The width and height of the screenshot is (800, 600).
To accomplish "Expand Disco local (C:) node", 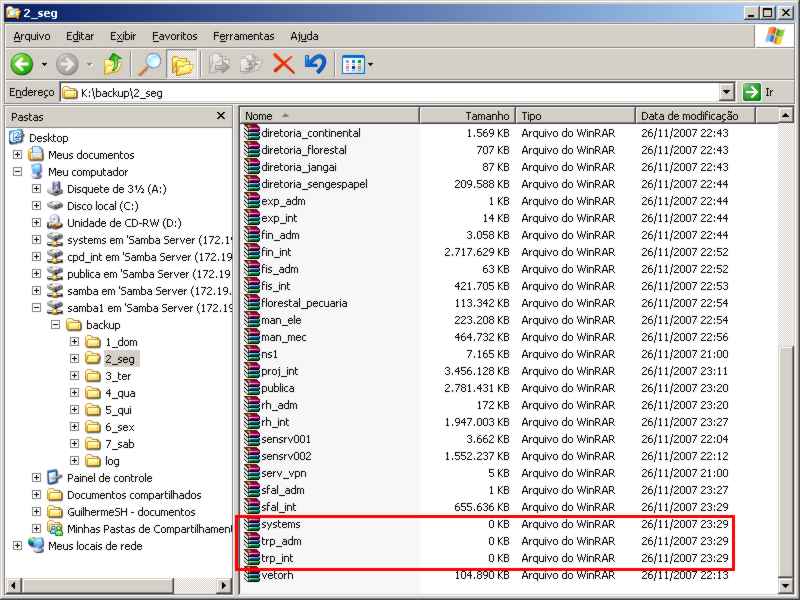I will click(36, 206).
